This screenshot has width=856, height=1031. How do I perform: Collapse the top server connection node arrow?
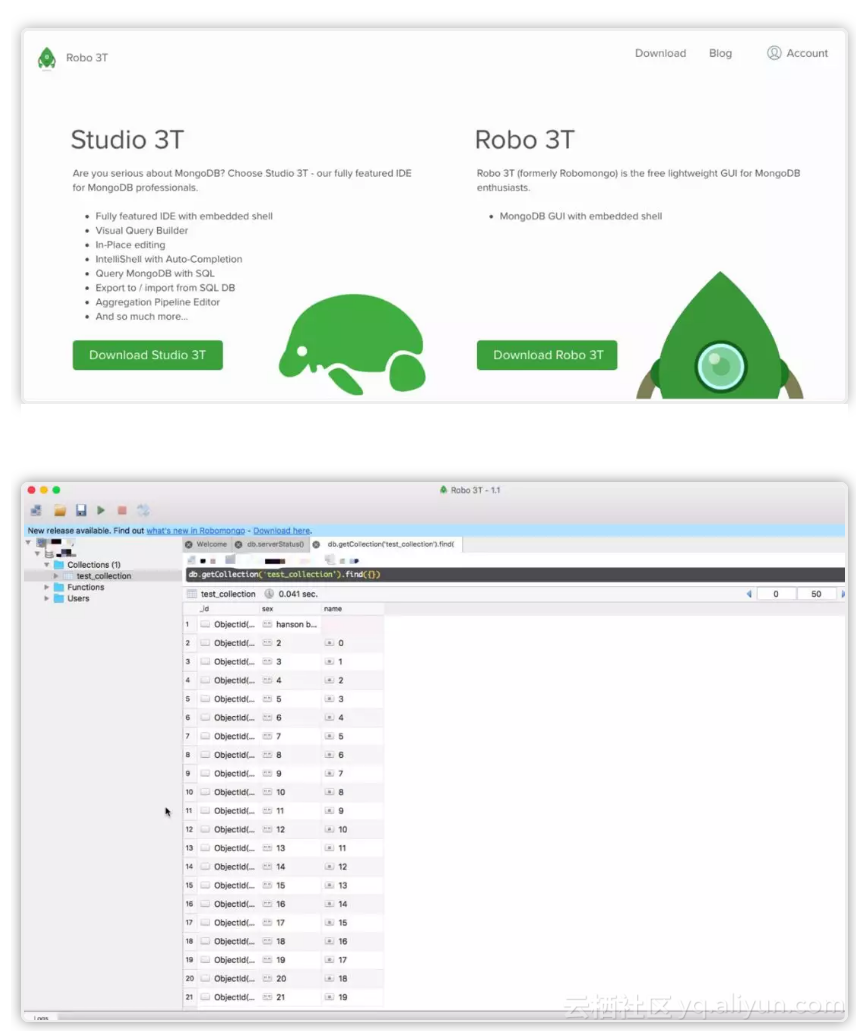[28, 542]
